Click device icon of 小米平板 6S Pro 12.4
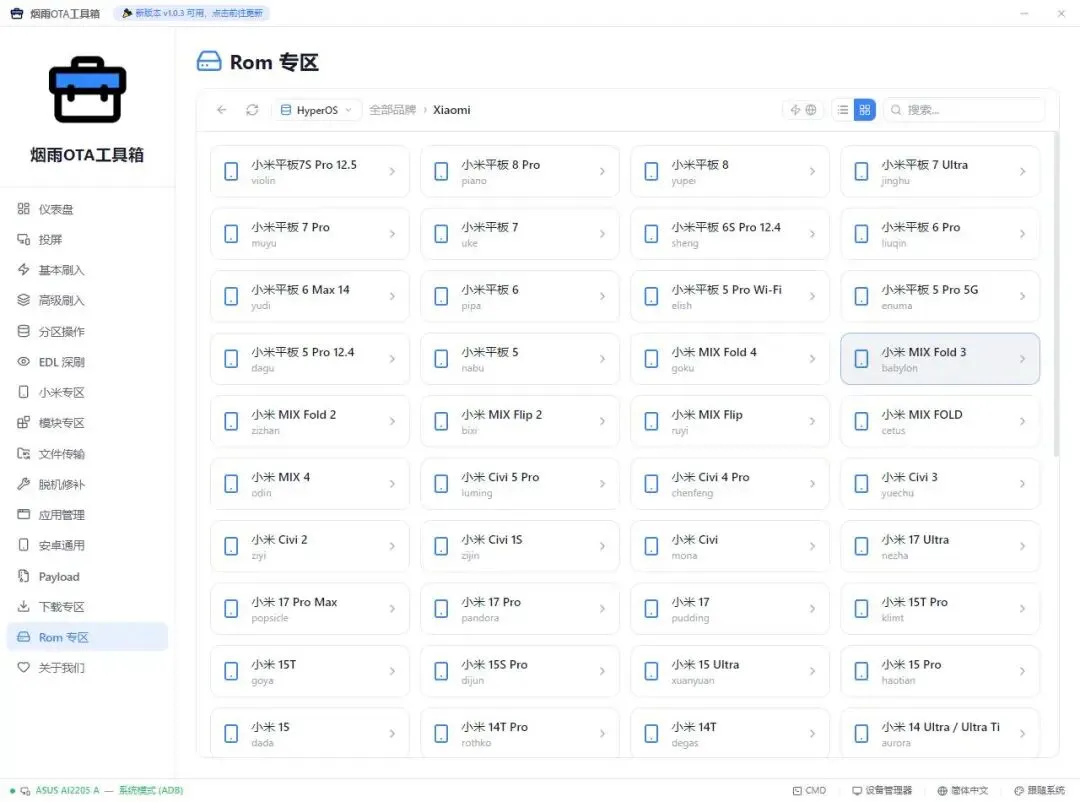This screenshot has width=1080, height=802. 651,234
